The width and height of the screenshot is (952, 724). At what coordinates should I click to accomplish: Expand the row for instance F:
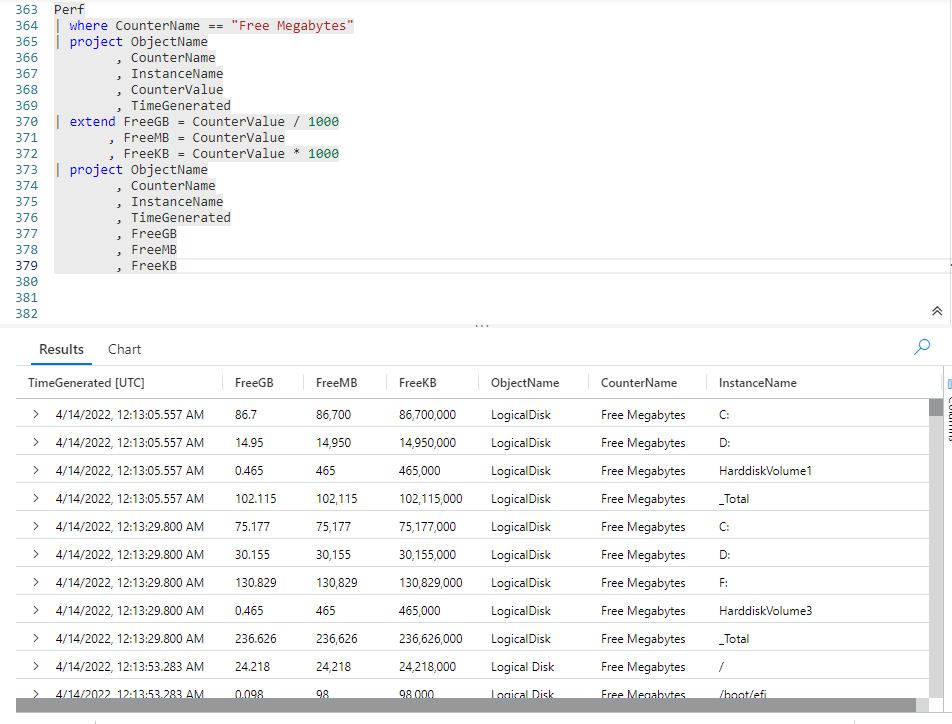(x=36, y=582)
